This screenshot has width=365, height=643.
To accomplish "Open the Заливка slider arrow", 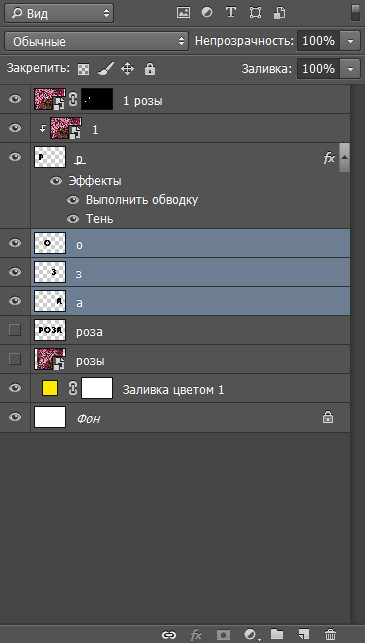I will [x=350, y=68].
